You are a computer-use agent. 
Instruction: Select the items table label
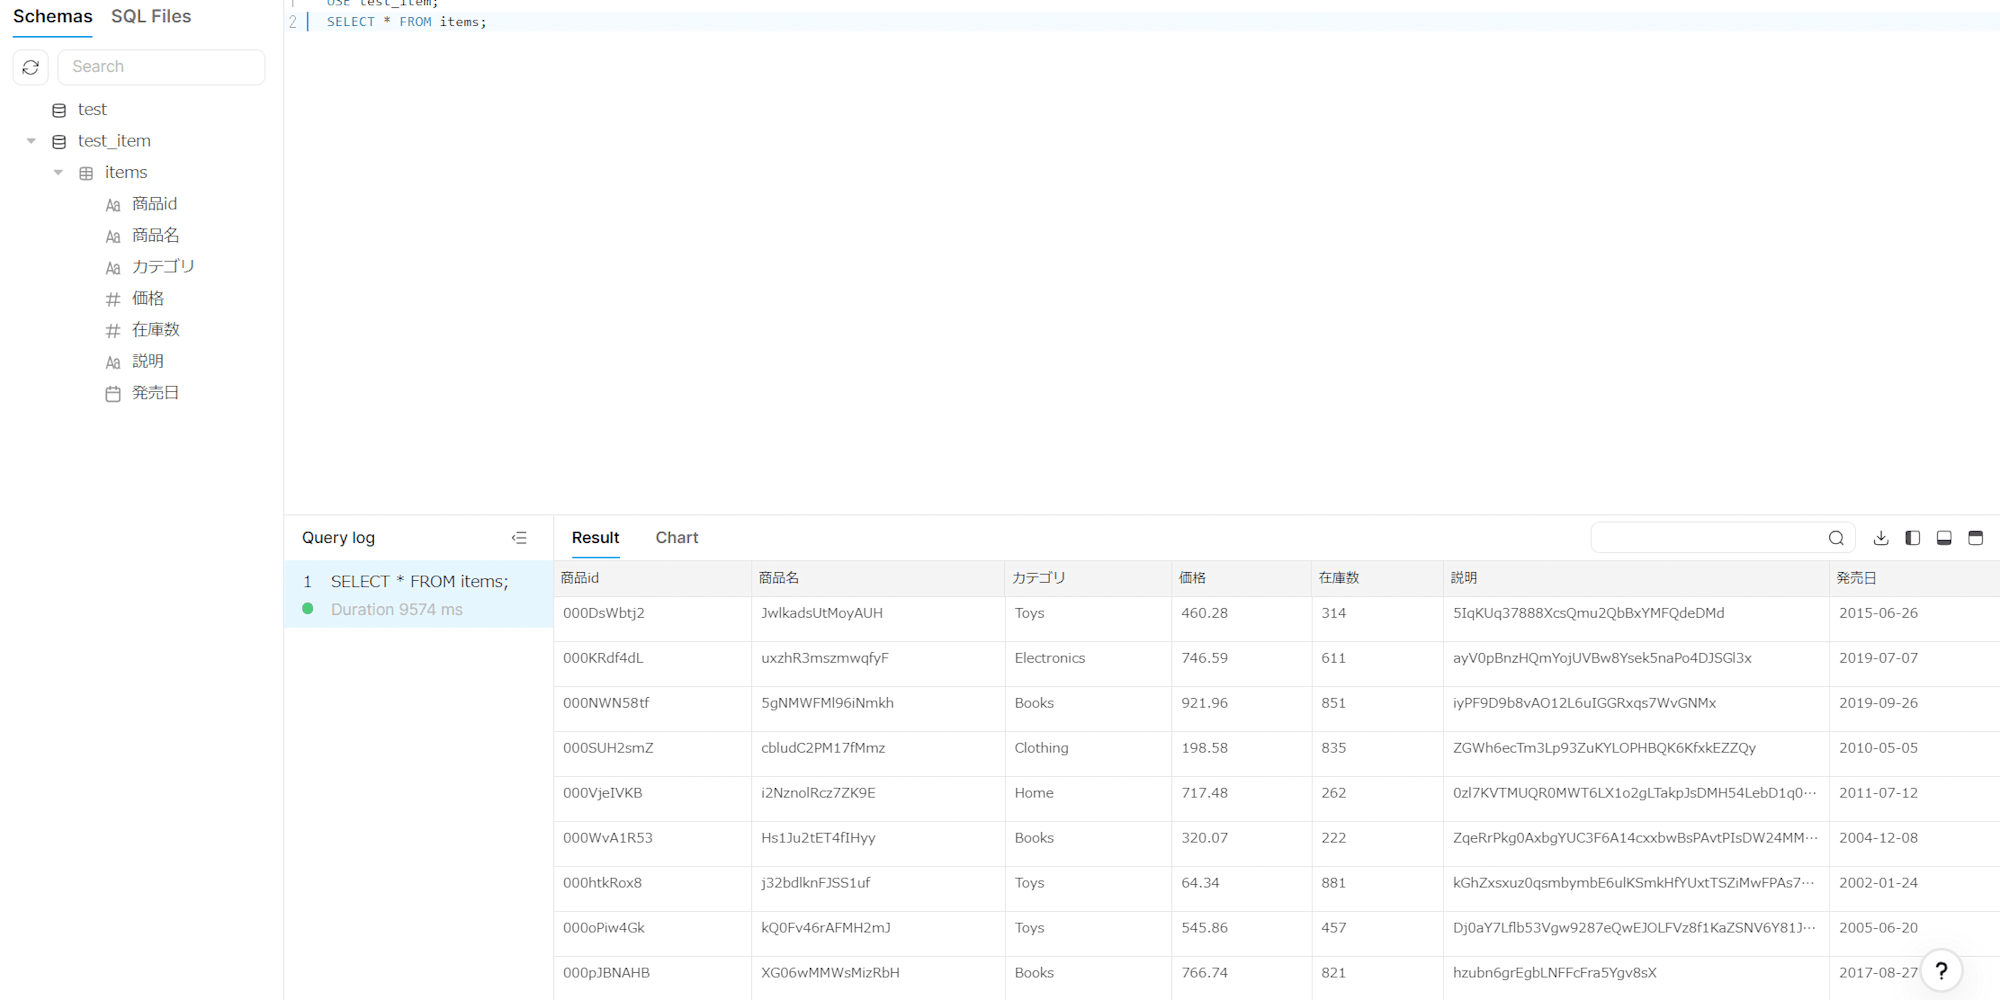click(126, 173)
